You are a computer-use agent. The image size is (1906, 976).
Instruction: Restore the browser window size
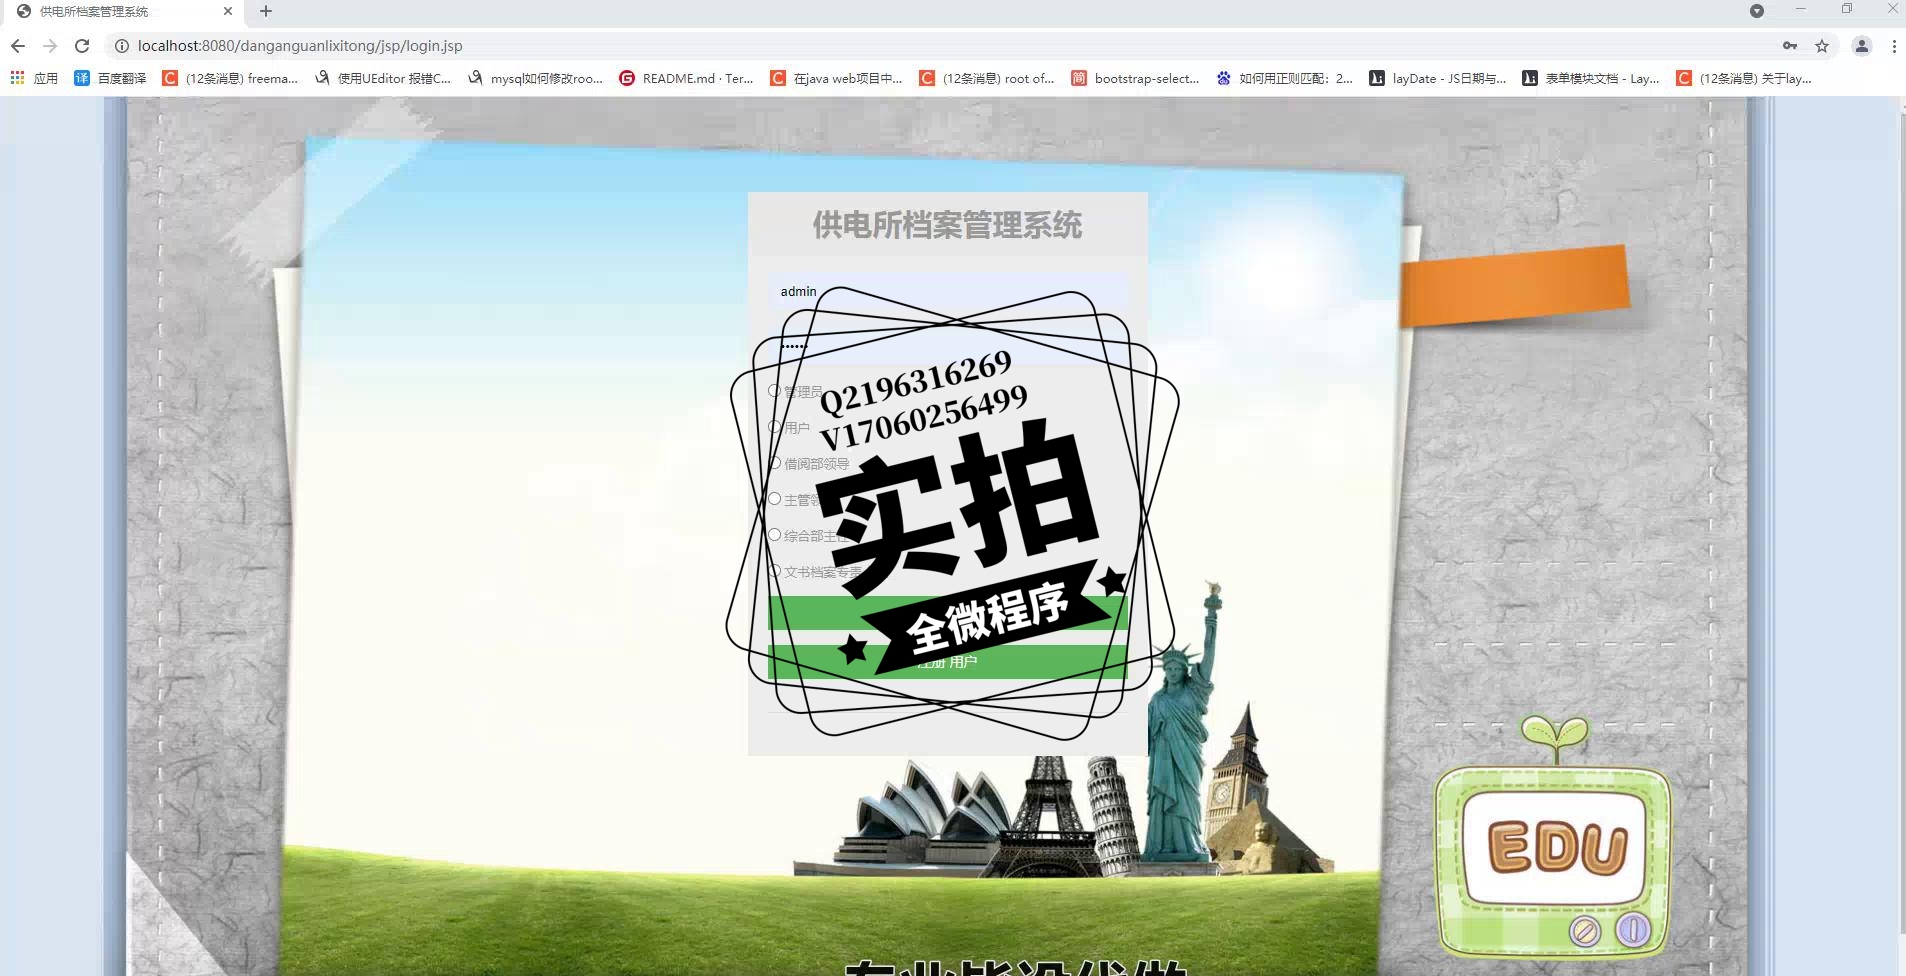point(1847,9)
